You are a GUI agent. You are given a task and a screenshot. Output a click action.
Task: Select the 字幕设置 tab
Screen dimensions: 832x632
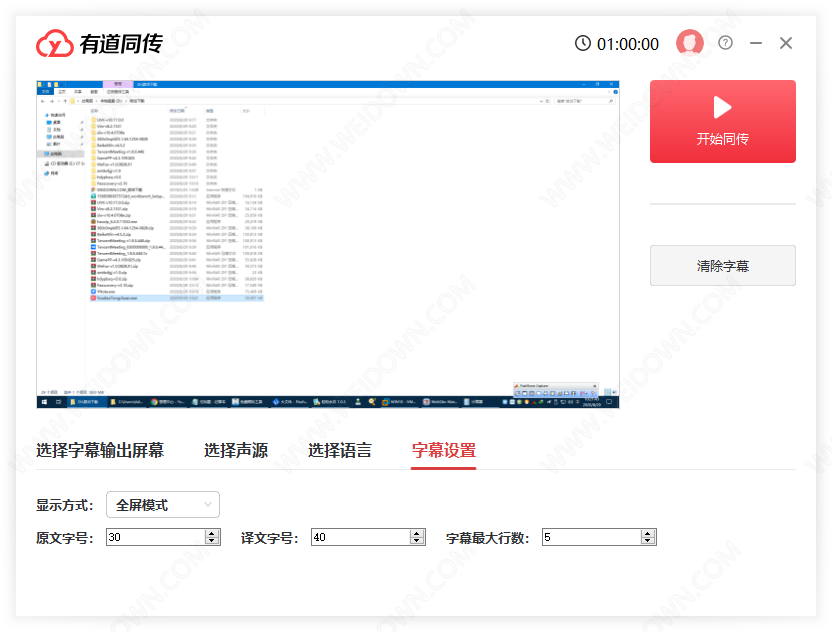coord(444,451)
